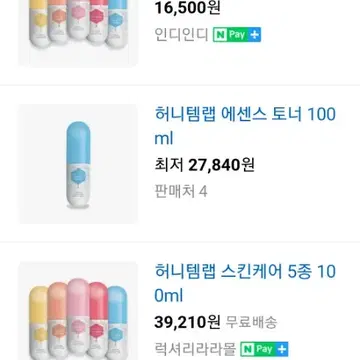Open the bottom five-bottle skincare set thumbnail
The height and width of the screenshot is (360, 360).
[78, 311]
